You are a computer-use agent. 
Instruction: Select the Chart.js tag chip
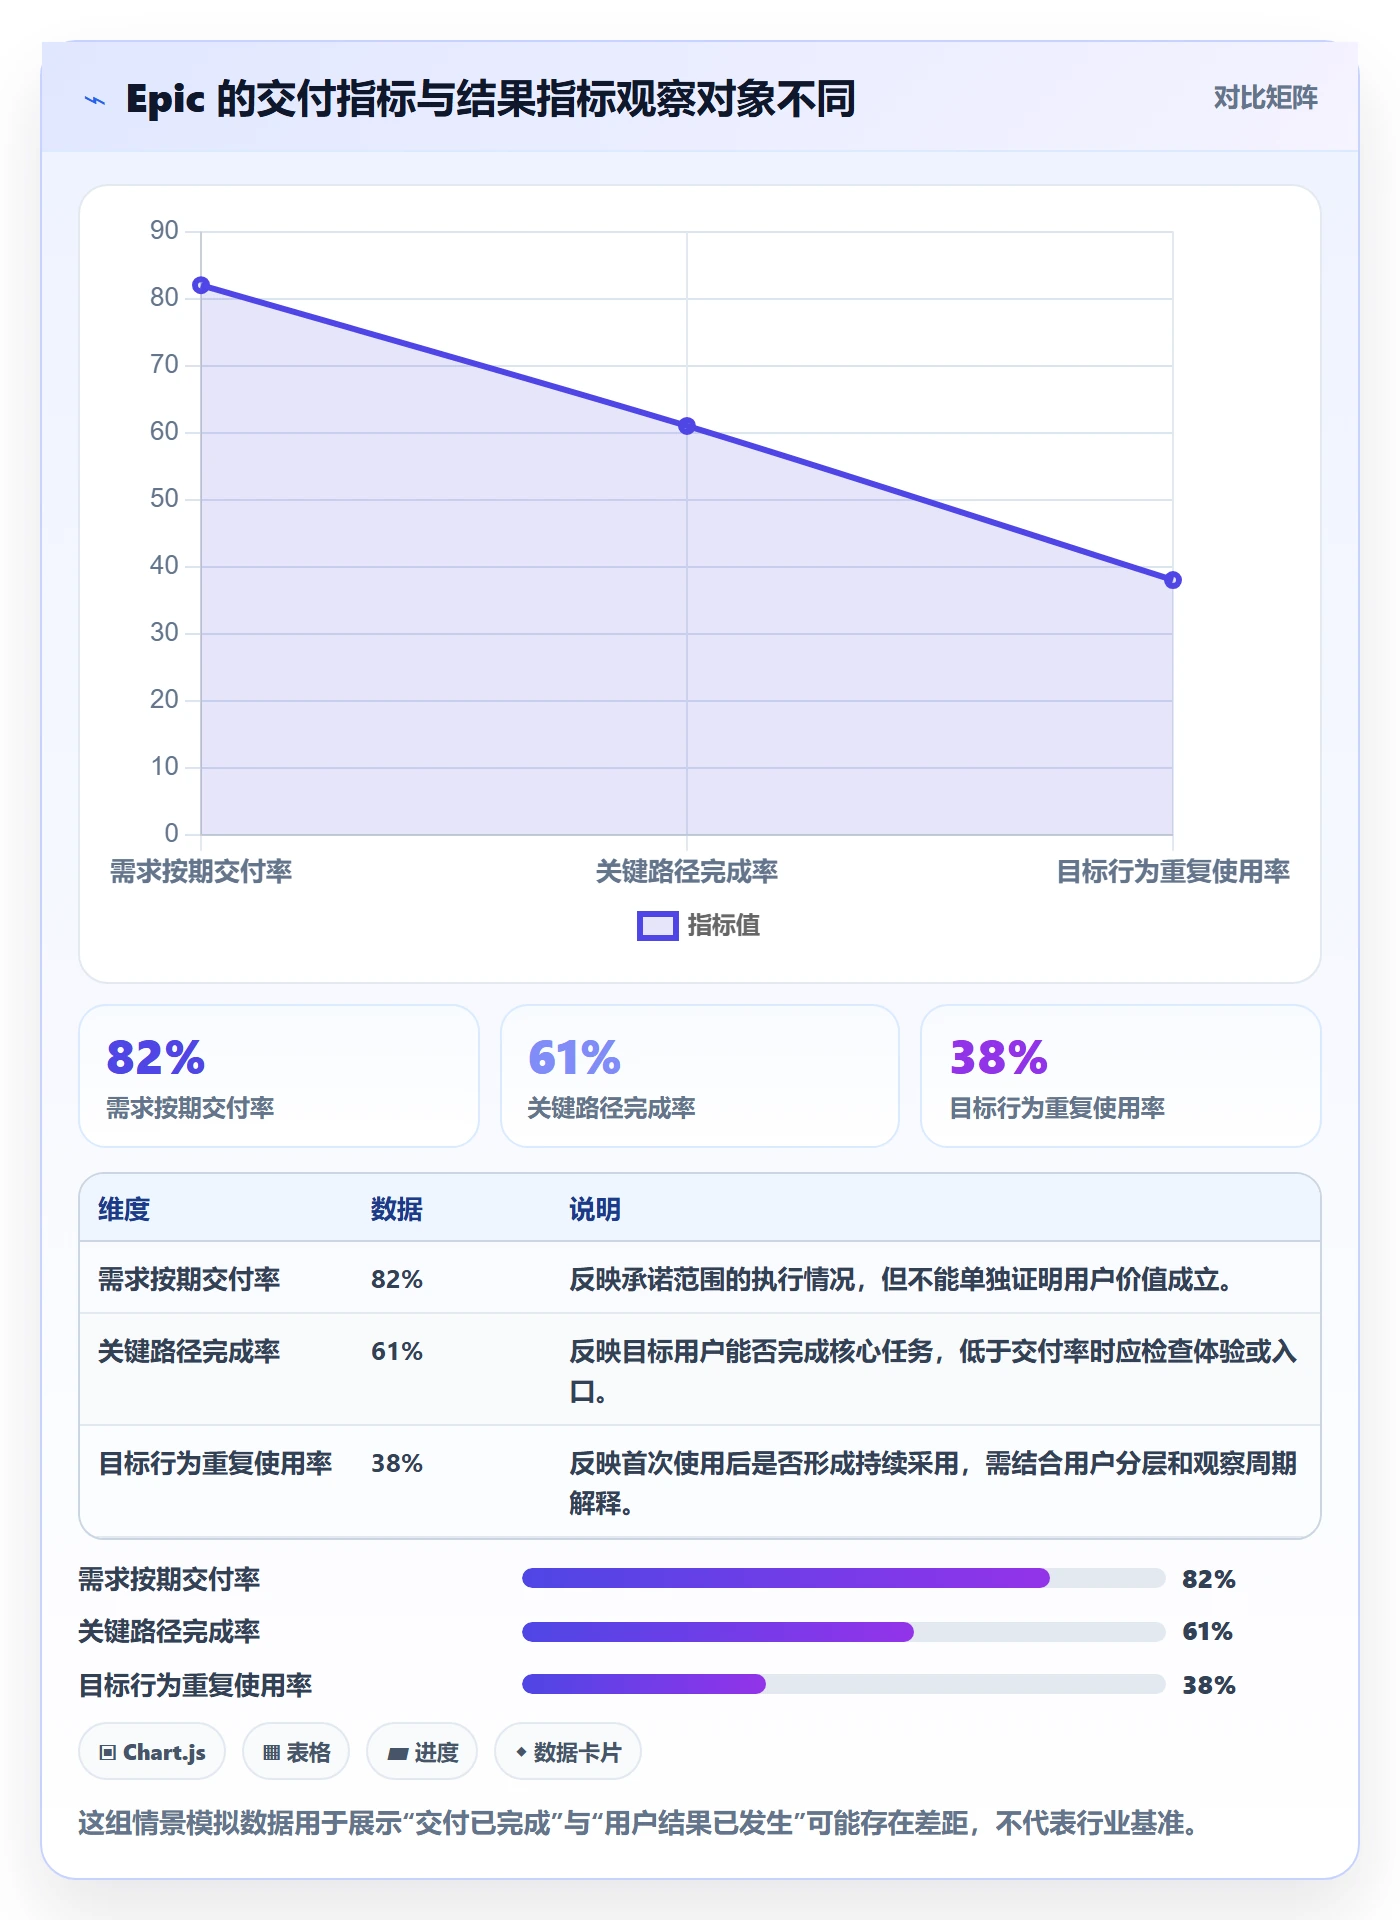tap(152, 1751)
